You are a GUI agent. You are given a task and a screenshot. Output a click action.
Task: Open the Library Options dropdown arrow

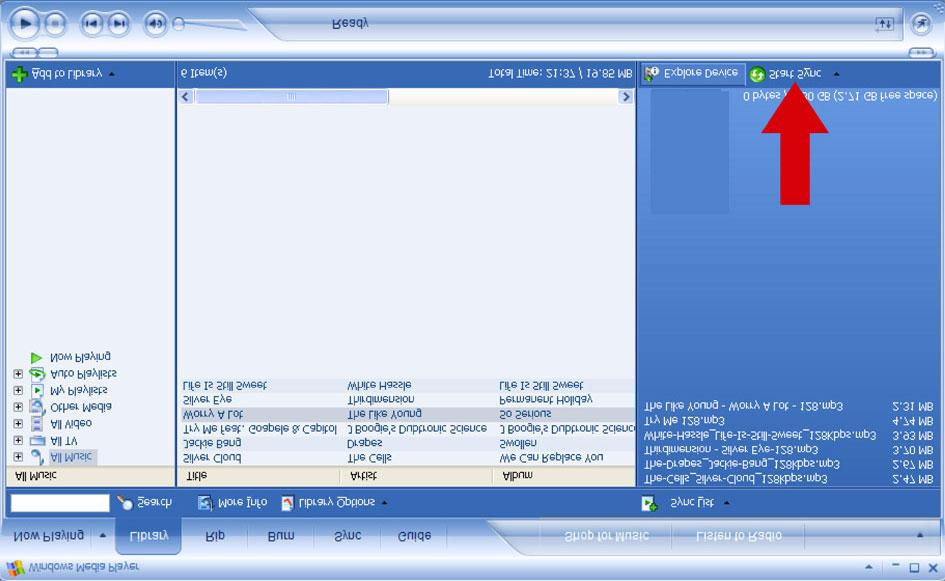click(384, 502)
